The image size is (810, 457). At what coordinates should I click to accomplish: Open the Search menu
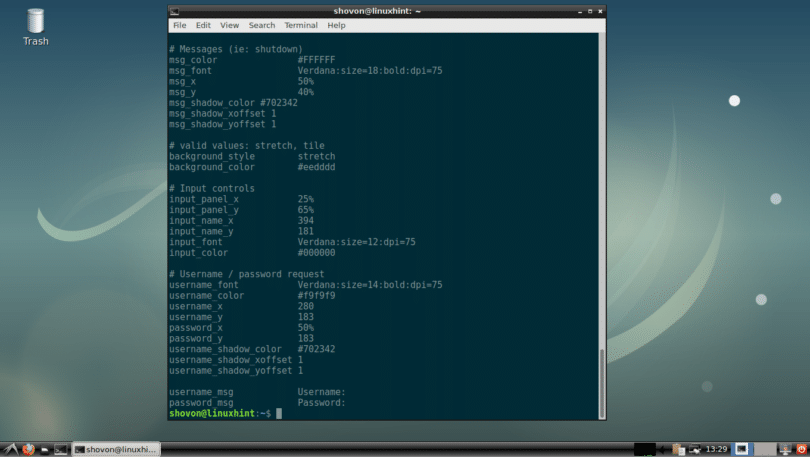262,25
